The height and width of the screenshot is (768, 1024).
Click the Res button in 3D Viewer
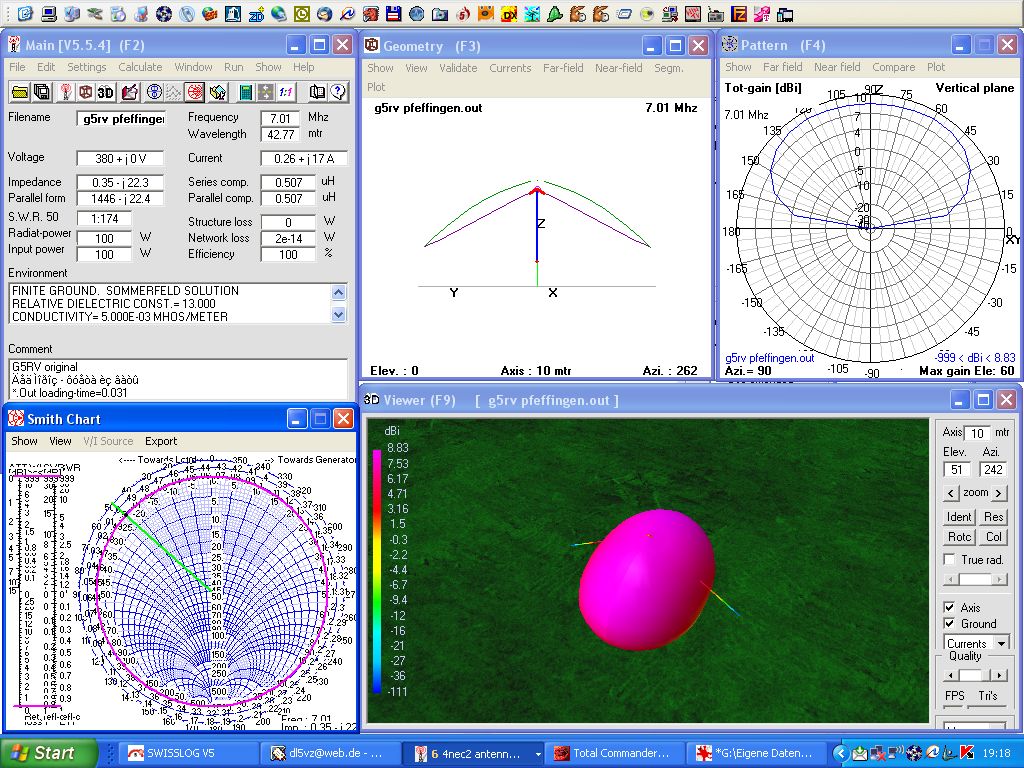993,517
